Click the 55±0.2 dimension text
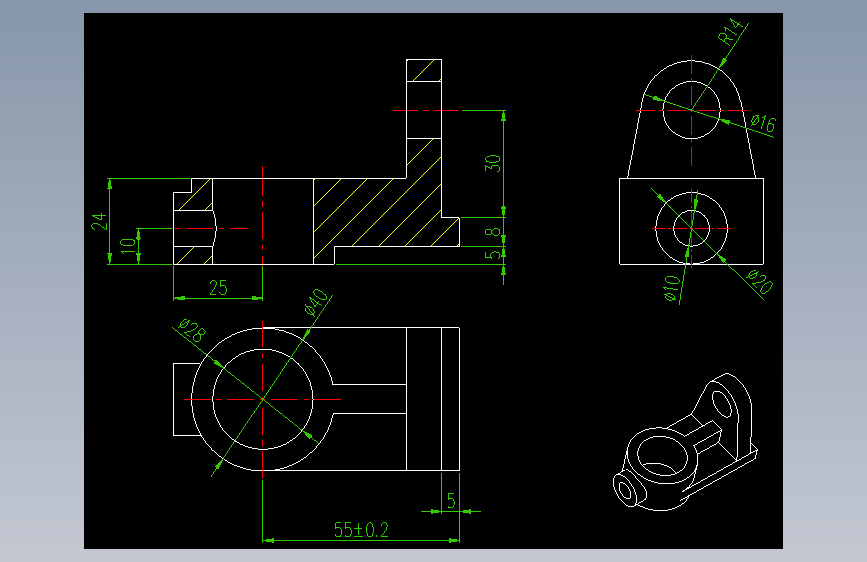 click(x=361, y=529)
